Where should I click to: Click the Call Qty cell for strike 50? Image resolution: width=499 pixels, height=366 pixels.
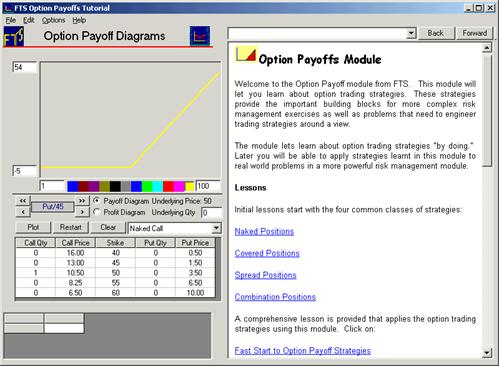36,273
